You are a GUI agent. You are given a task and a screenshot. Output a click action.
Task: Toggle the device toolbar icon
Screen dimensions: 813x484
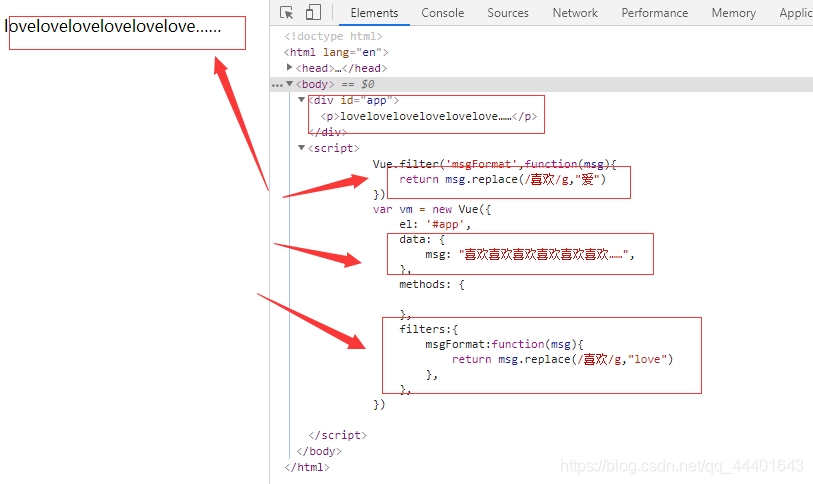(313, 12)
